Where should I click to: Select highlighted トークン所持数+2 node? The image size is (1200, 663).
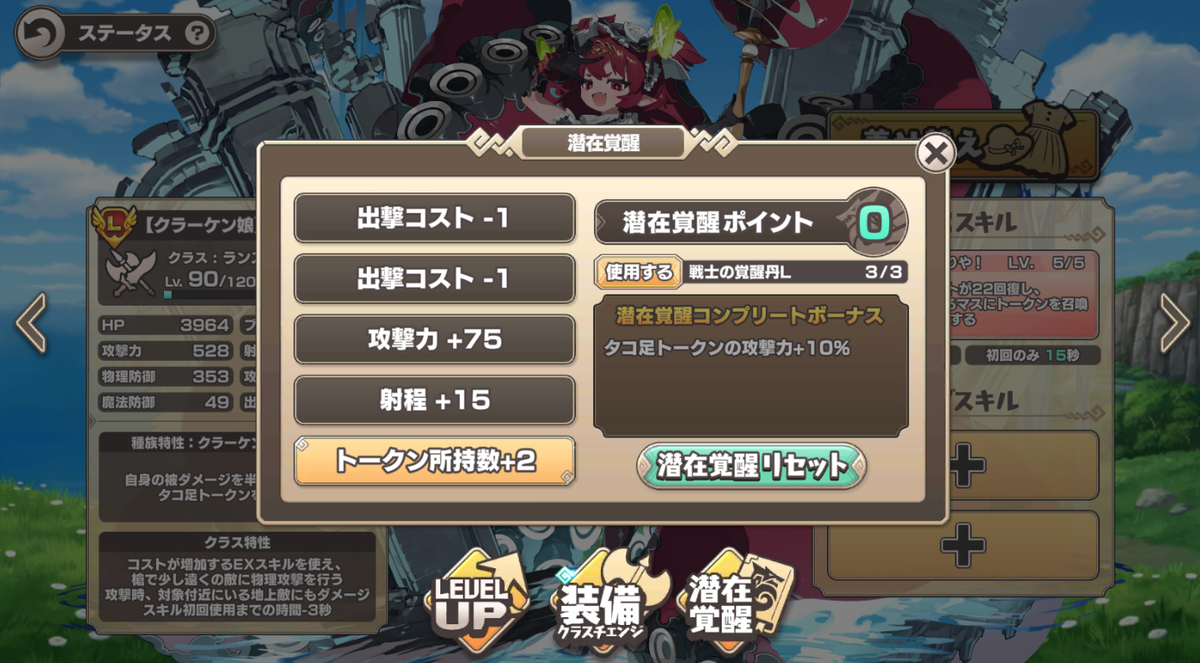(434, 461)
